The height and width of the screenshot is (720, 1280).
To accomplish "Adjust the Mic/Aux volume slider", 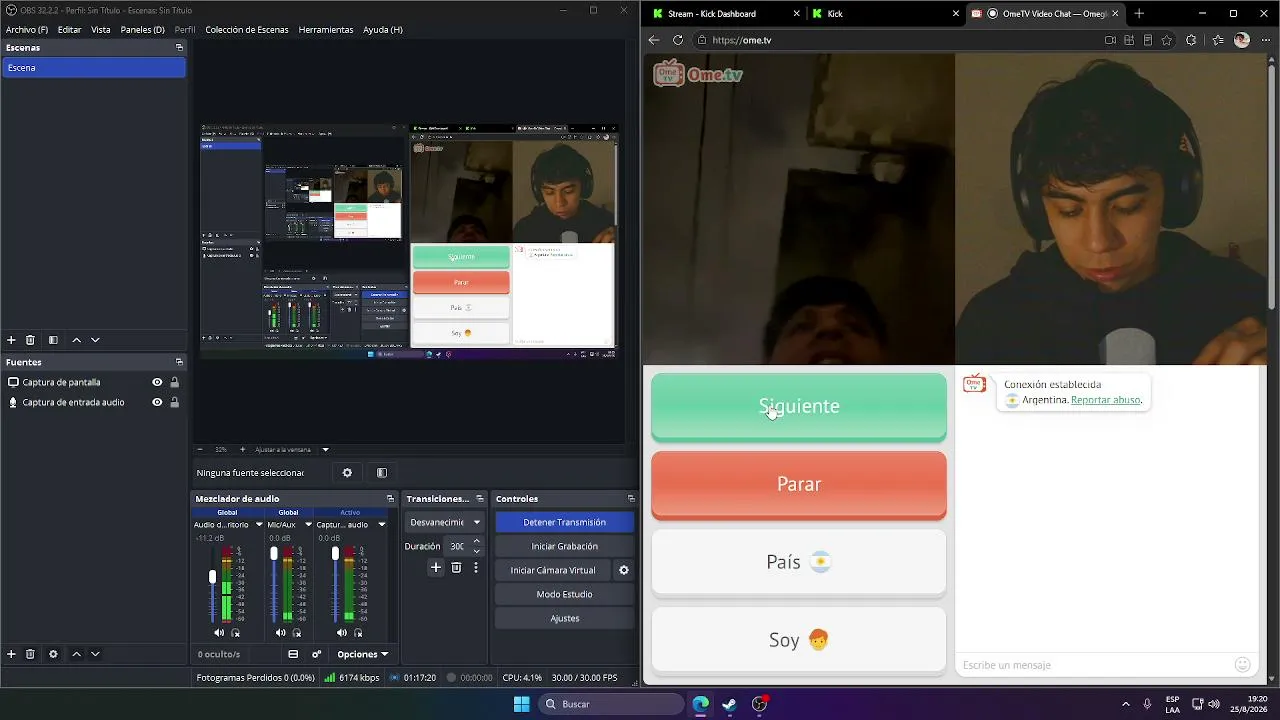I will coord(274,553).
